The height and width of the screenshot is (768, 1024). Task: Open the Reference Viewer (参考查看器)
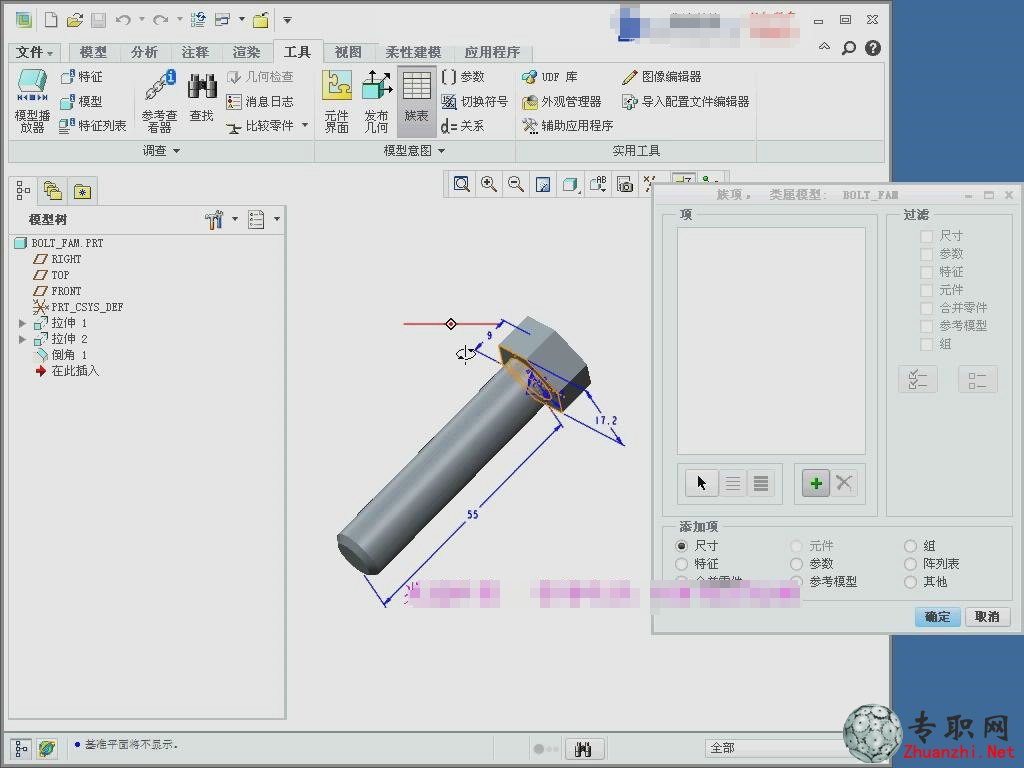pyautogui.click(x=159, y=101)
